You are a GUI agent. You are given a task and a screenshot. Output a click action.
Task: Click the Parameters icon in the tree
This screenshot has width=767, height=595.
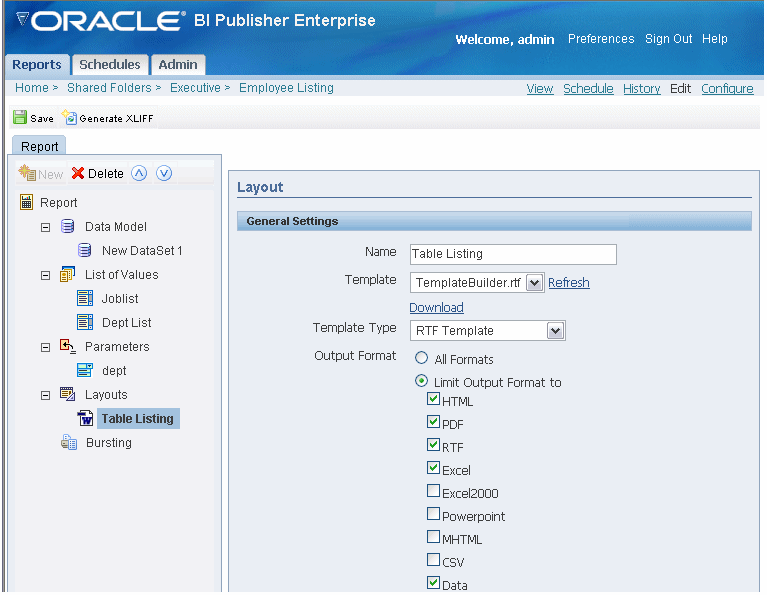68,346
